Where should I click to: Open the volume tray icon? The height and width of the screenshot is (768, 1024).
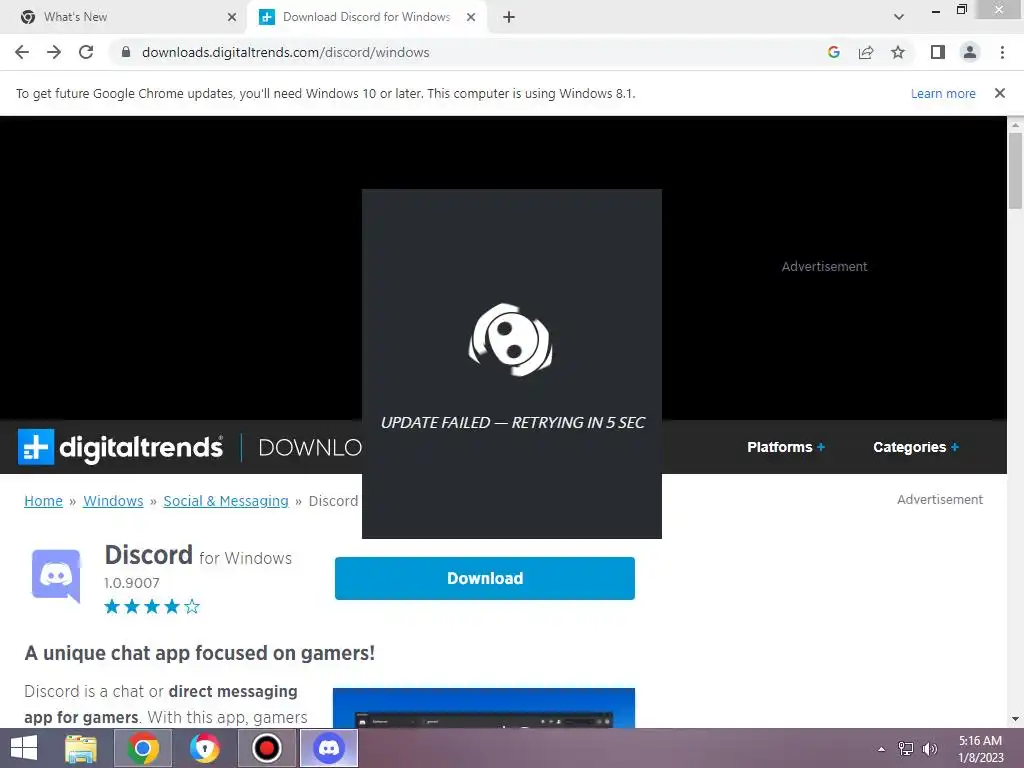[x=930, y=749]
